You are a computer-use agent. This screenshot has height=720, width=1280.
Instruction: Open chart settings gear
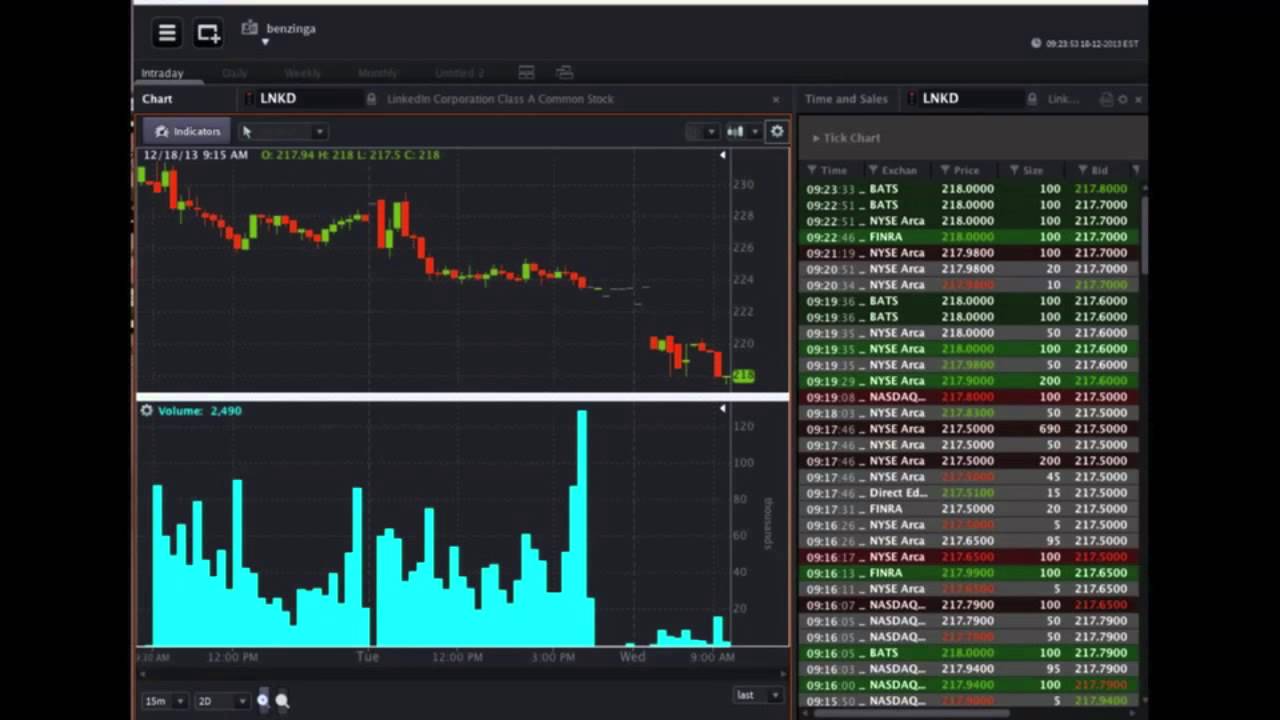tap(777, 131)
